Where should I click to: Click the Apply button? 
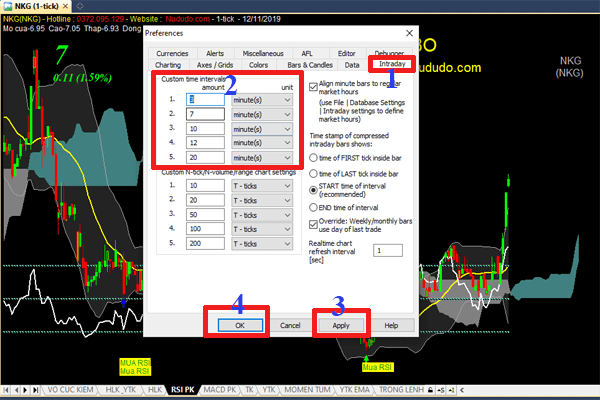tap(341, 325)
